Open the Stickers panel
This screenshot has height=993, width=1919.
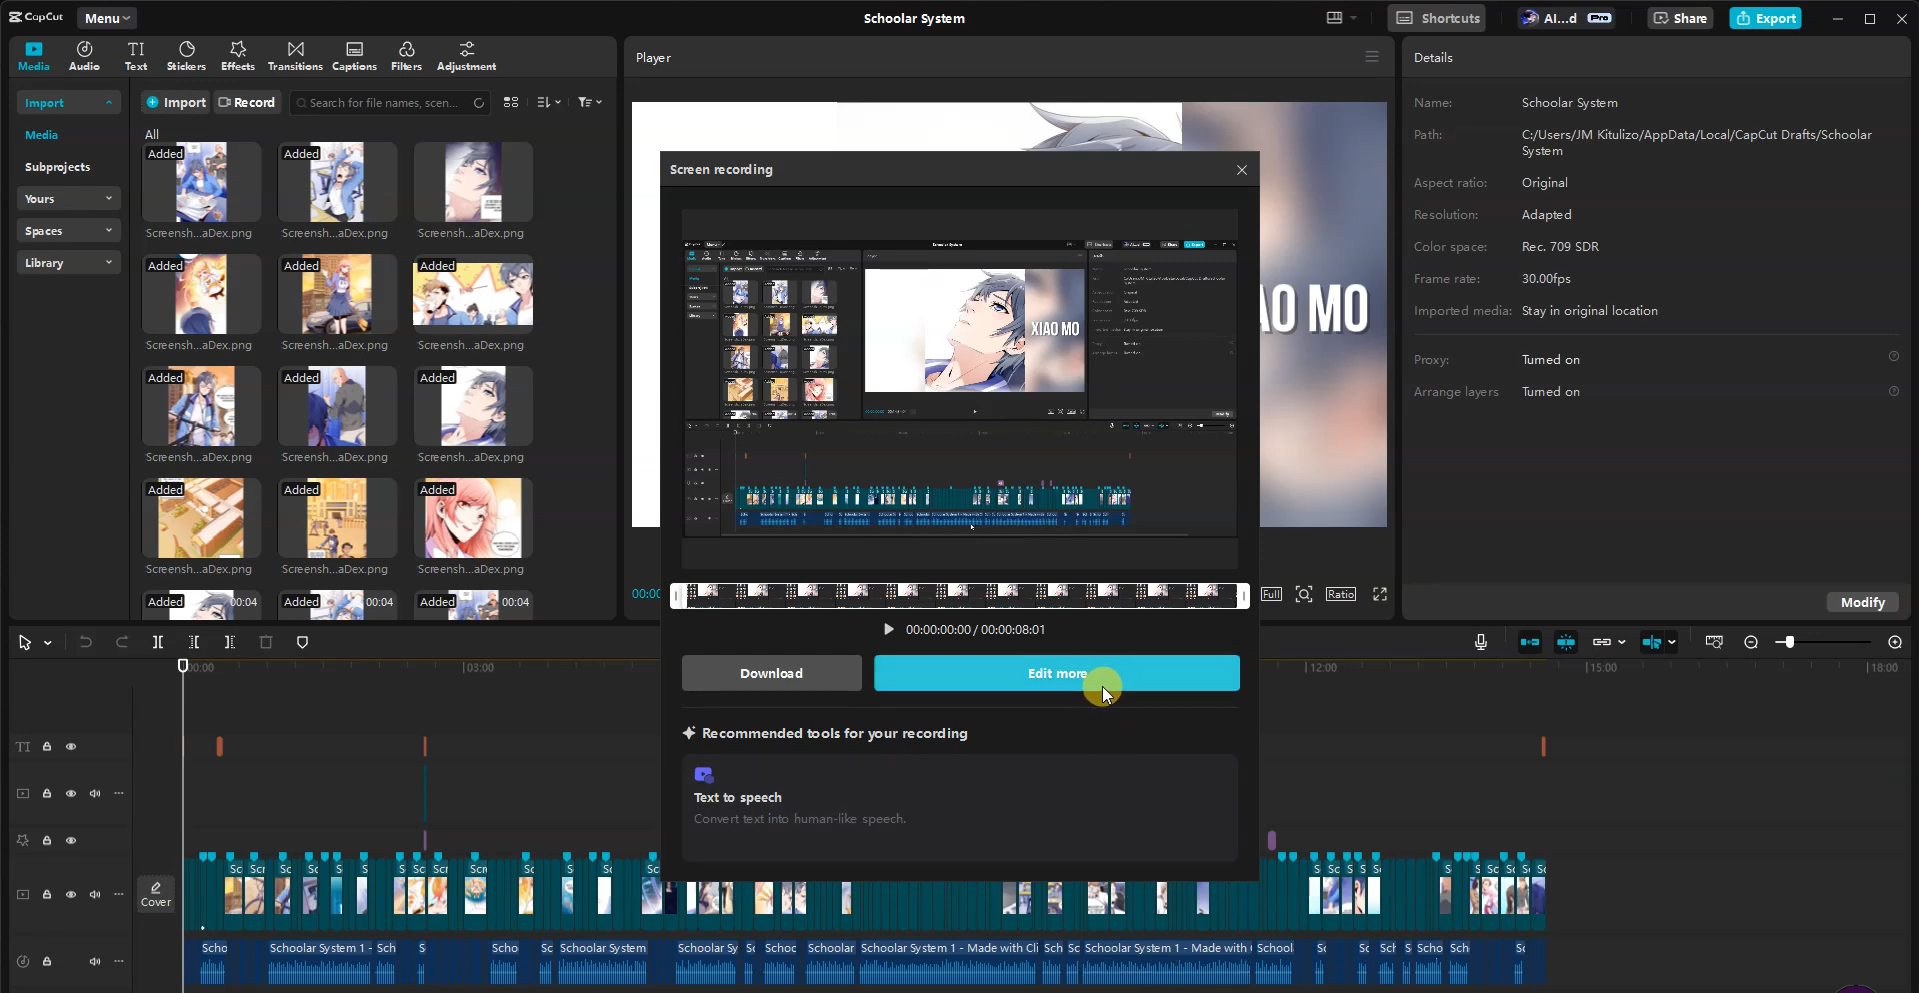pyautogui.click(x=186, y=55)
